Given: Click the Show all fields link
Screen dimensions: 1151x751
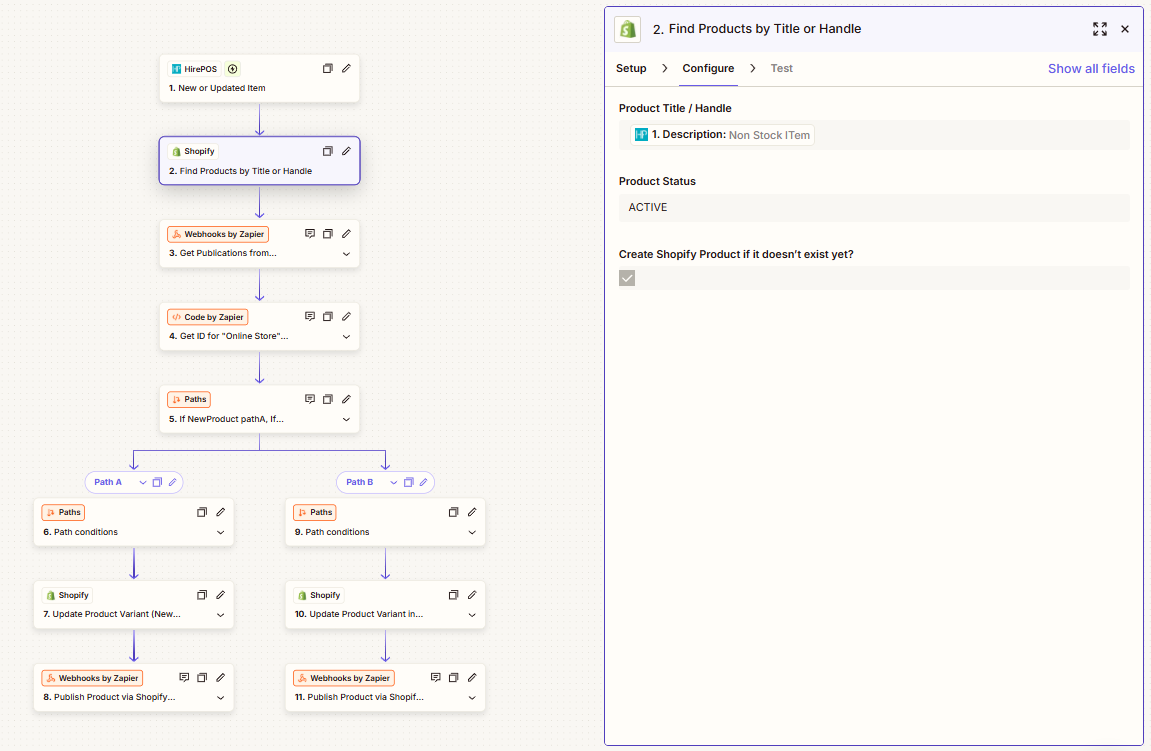Looking at the screenshot, I should click(x=1091, y=68).
